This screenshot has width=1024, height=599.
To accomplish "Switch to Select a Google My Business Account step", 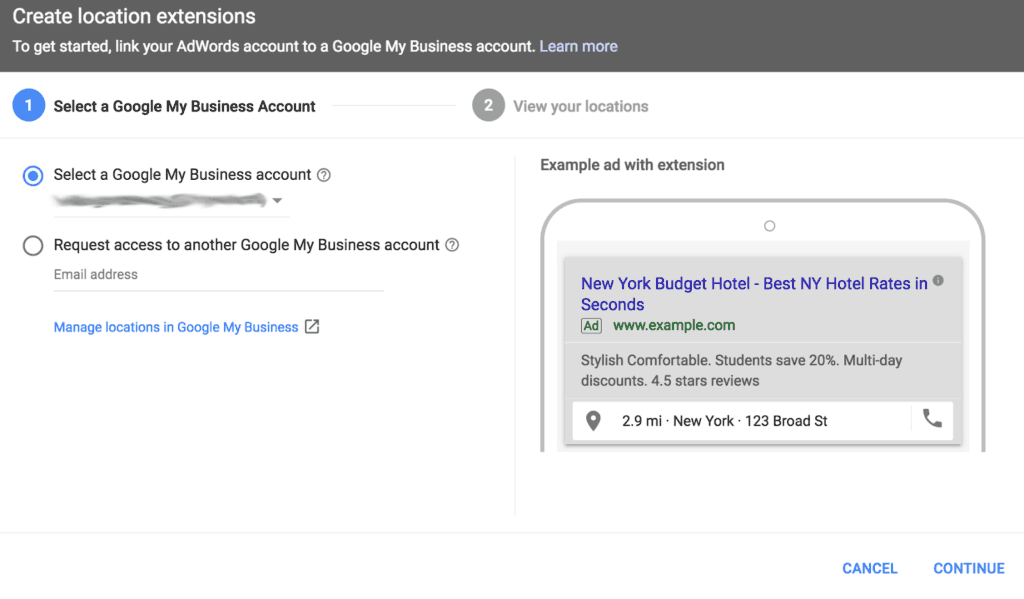I will pyautogui.click(x=184, y=106).
